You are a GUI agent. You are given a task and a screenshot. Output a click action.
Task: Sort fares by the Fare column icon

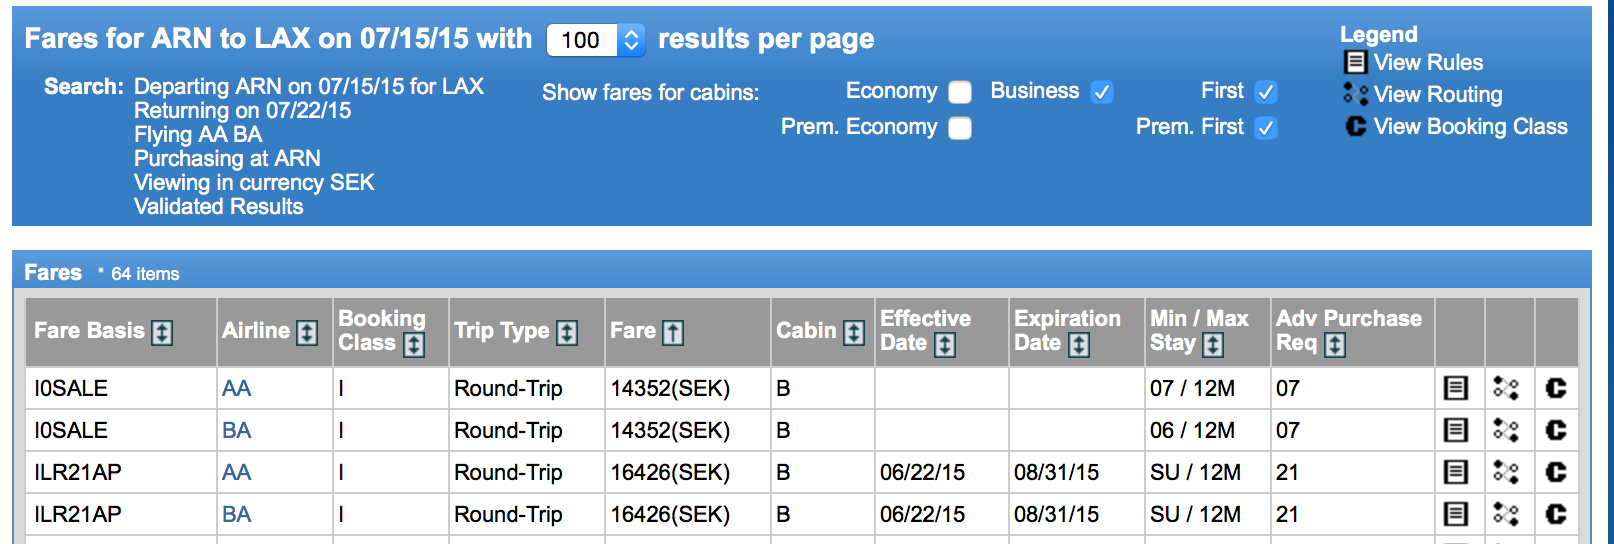673,332
